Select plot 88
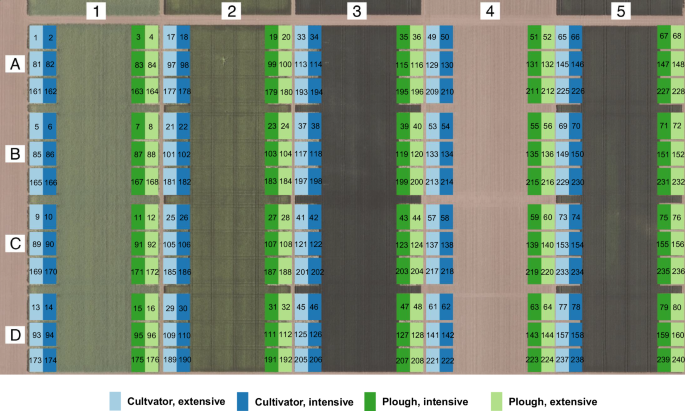685x411 pixels. pyautogui.click(x=152, y=154)
